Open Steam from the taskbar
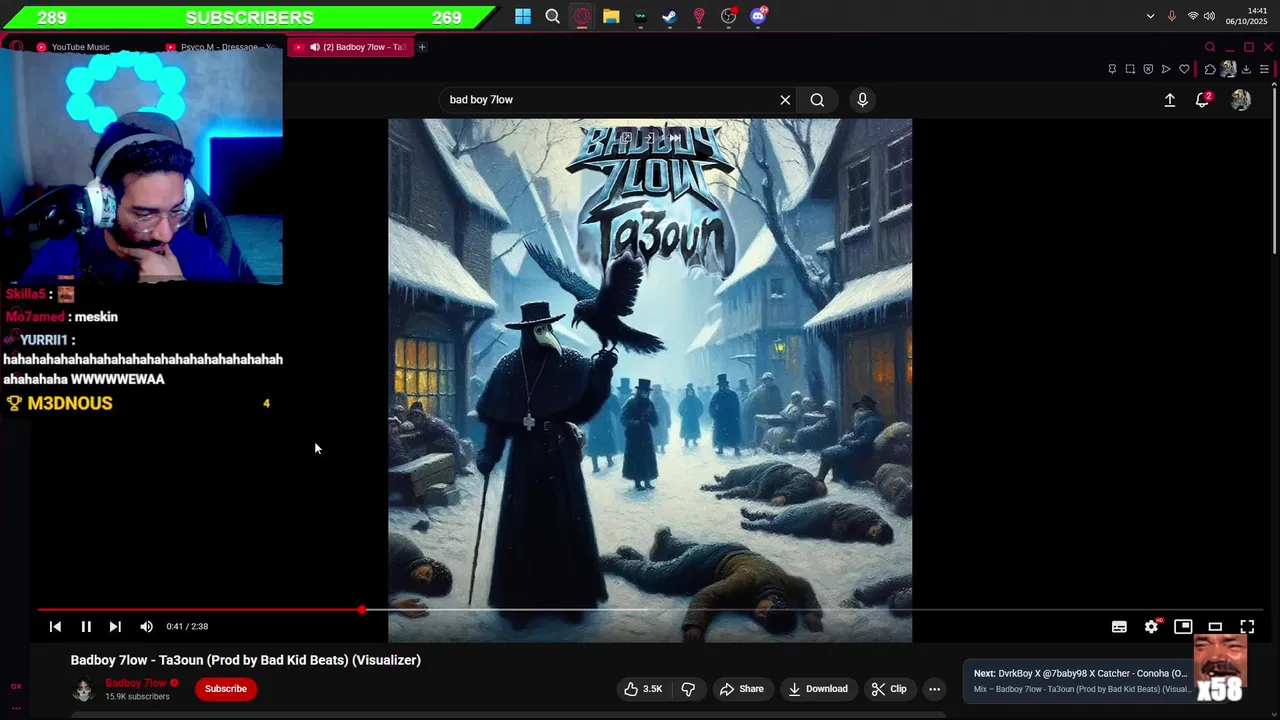 [x=670, y=16]
